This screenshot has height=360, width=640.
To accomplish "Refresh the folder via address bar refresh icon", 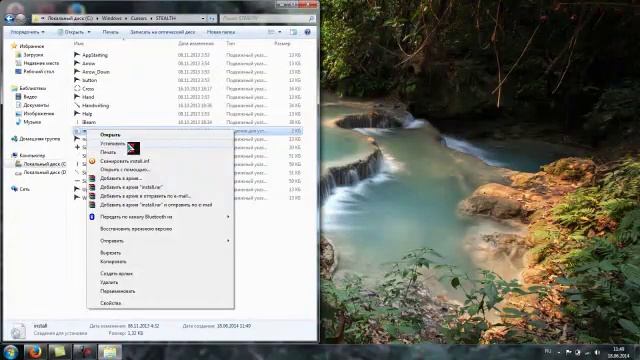I will [211, 18].
